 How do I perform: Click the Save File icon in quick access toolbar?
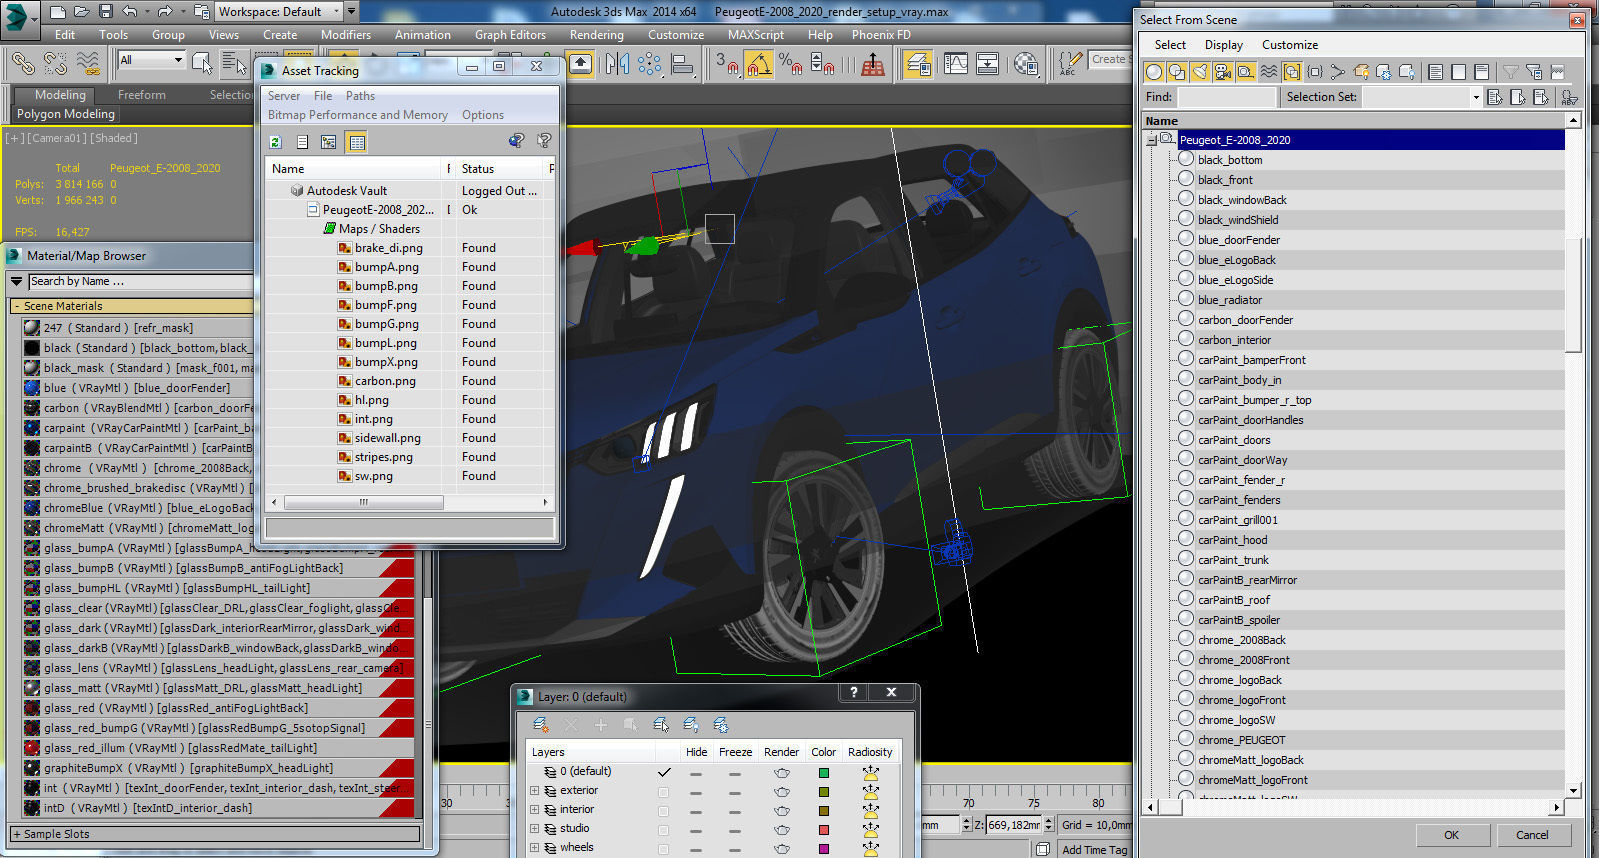tap(106, 12)
